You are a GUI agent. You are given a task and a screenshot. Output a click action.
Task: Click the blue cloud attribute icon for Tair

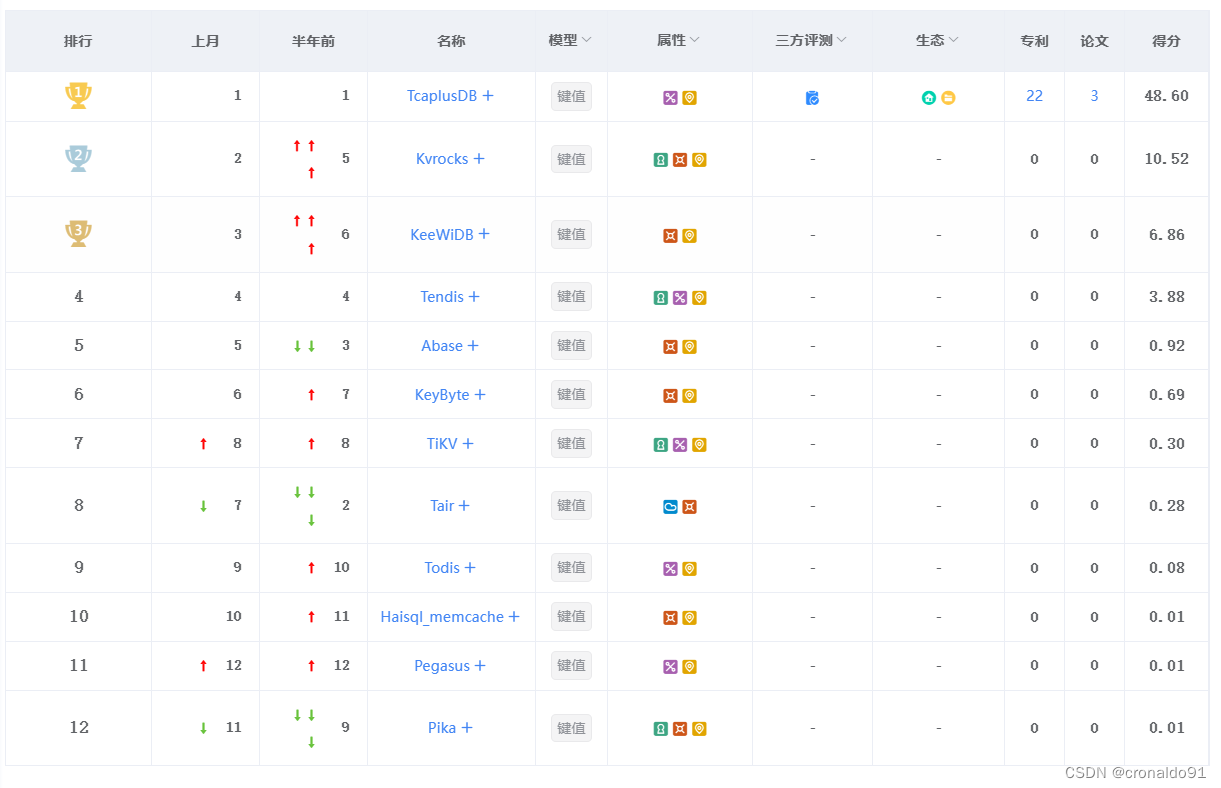click(x=670, y=507)
